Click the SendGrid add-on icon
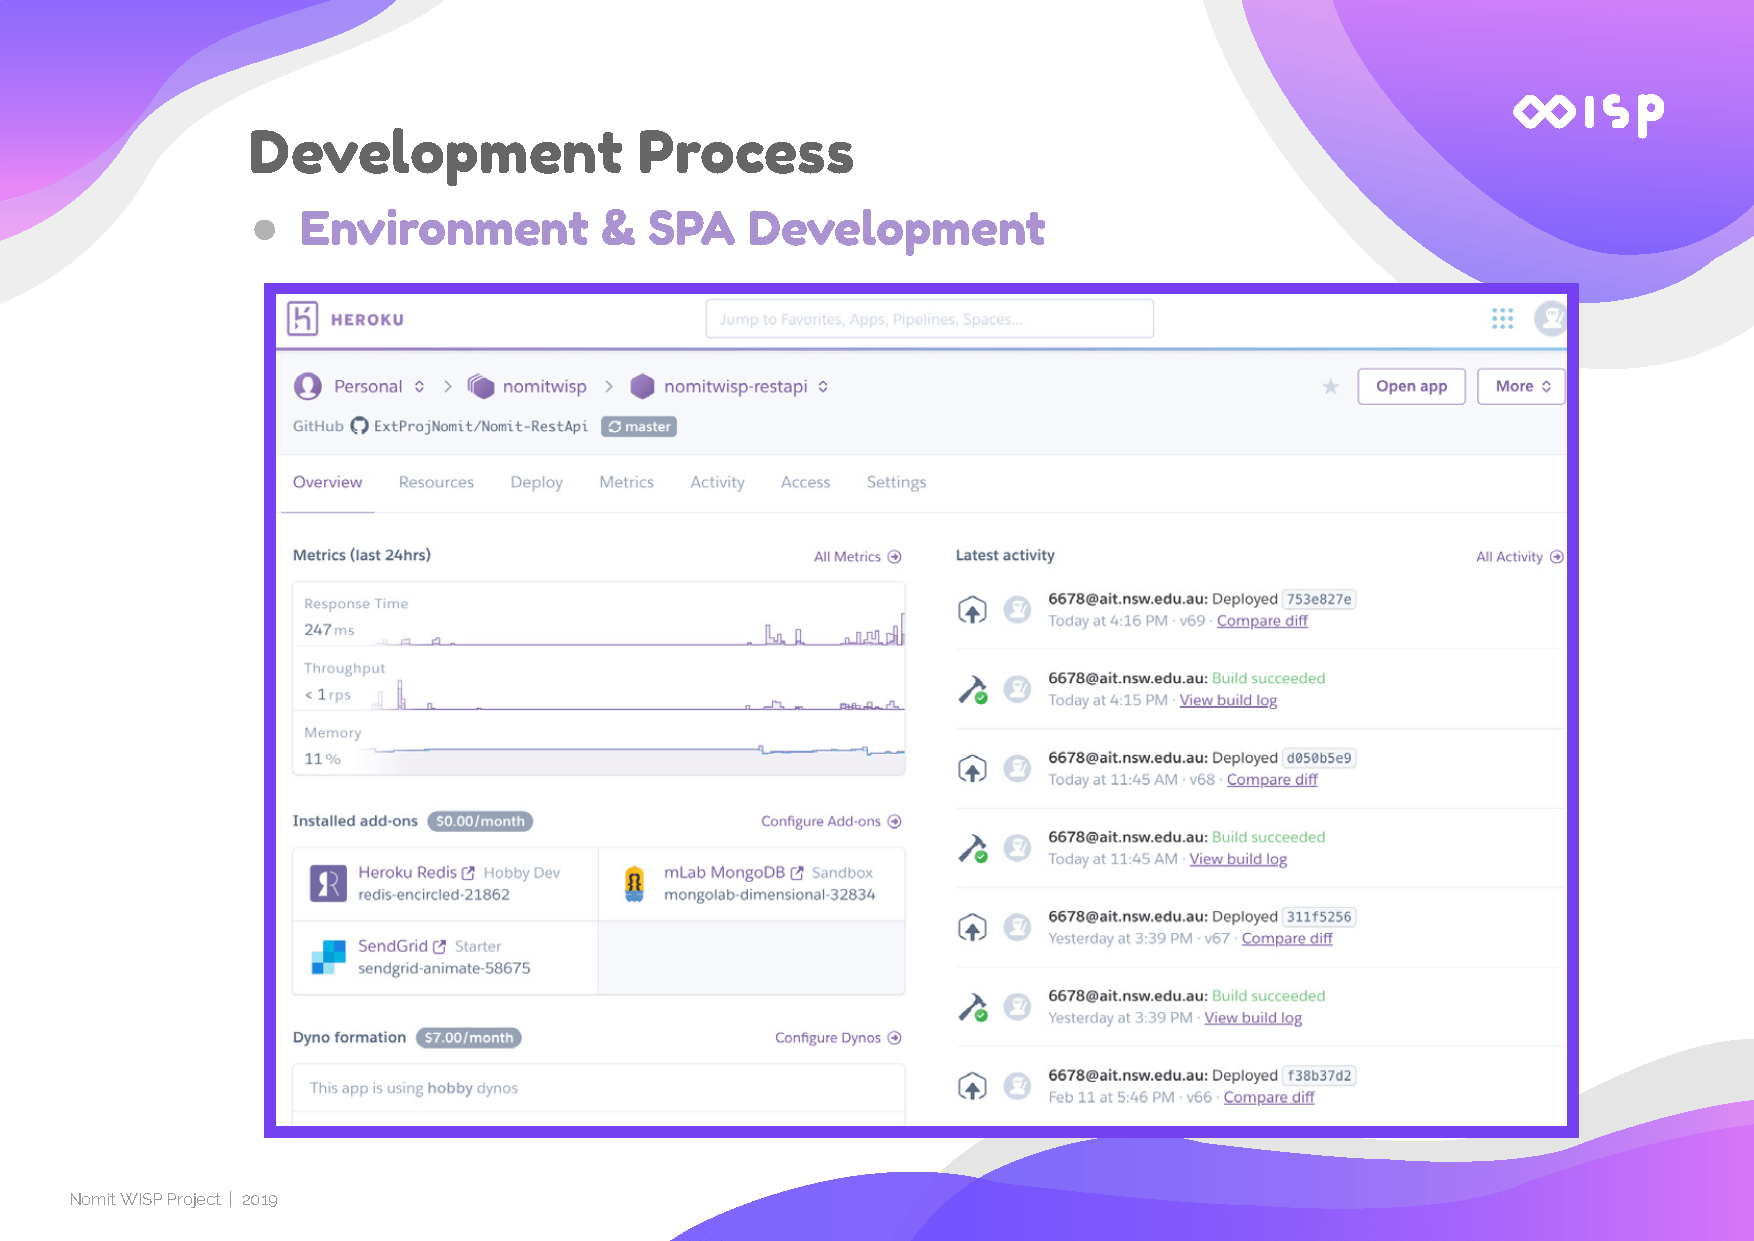The image size is (1754, 1241). tap(328, 957)
